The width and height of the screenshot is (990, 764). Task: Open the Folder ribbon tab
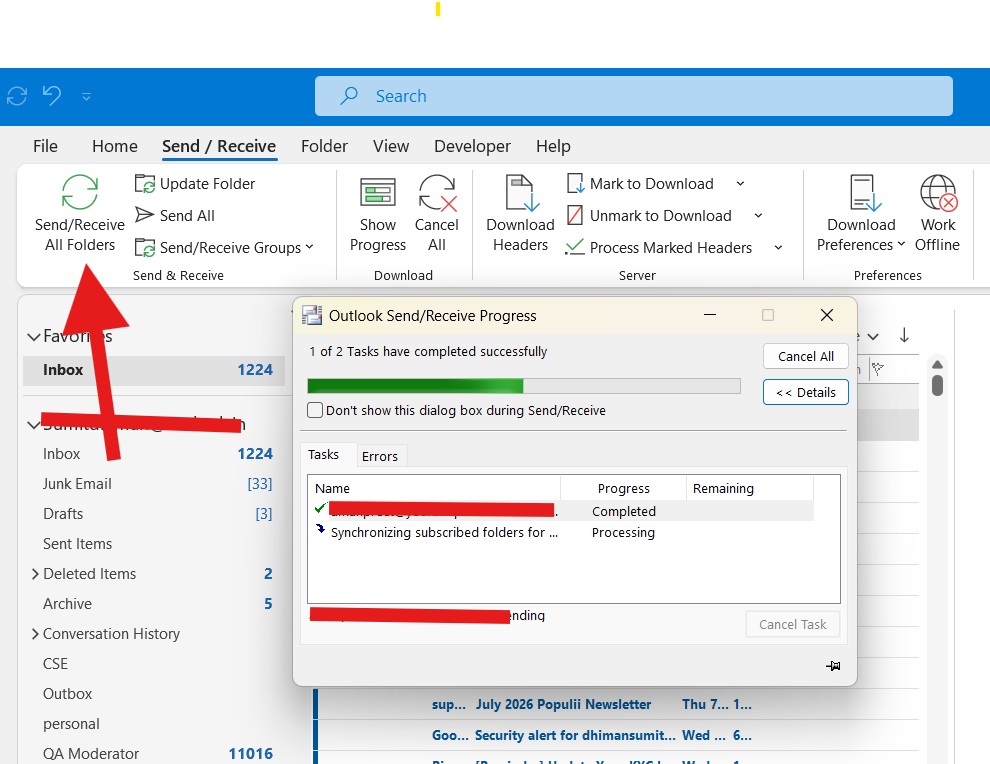pyautogui.click(x=324, y=146)
